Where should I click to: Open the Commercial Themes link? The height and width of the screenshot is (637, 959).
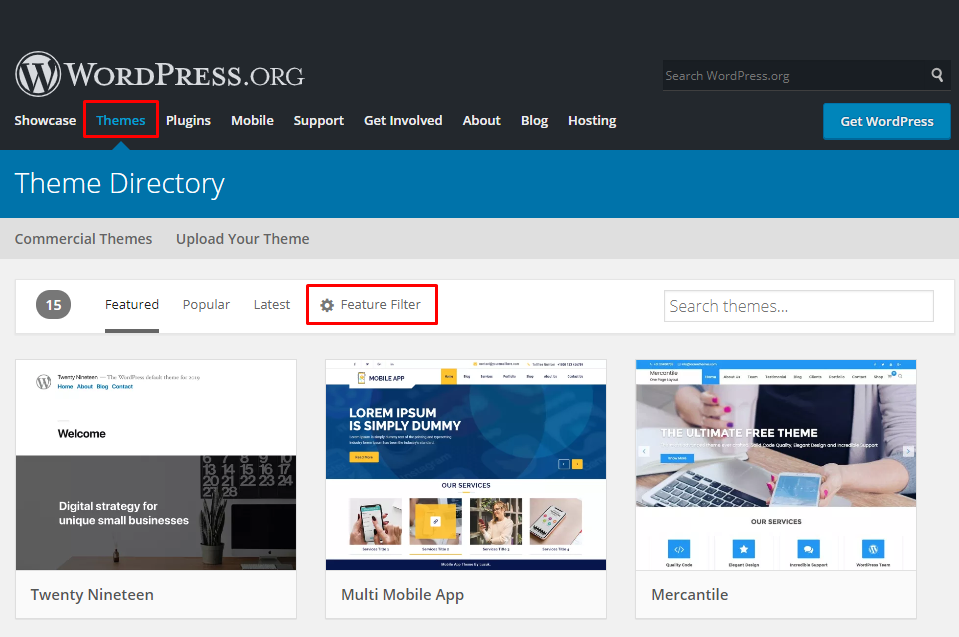tap(83, 238)
